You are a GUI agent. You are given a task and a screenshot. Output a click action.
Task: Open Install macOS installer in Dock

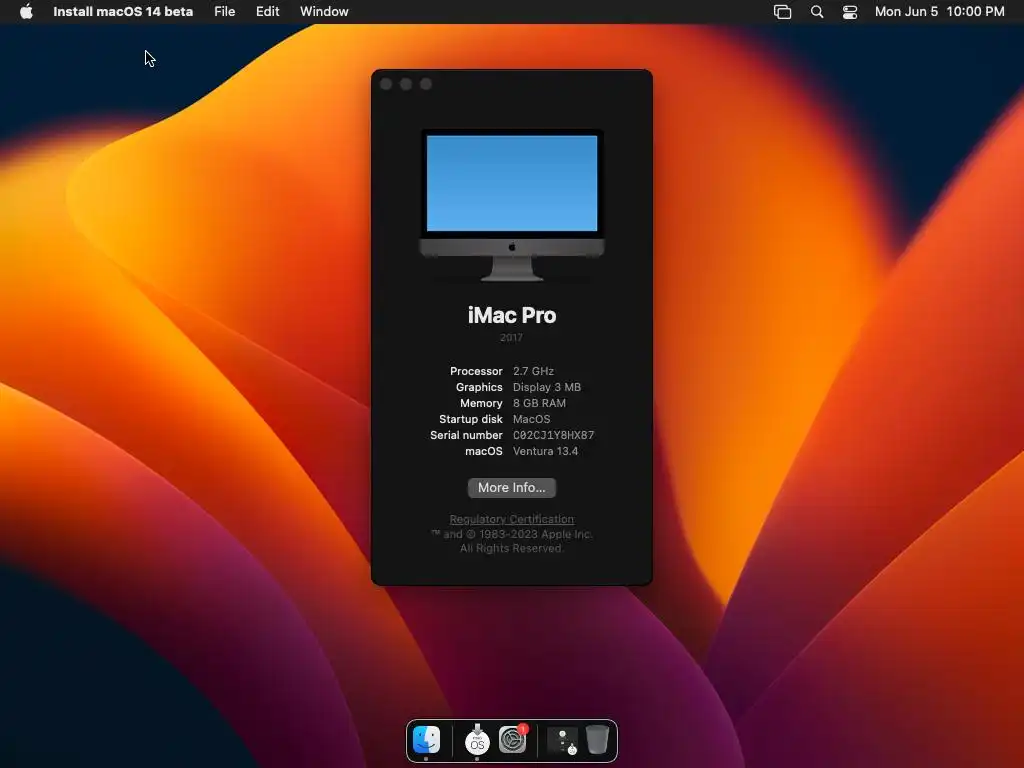477,740
